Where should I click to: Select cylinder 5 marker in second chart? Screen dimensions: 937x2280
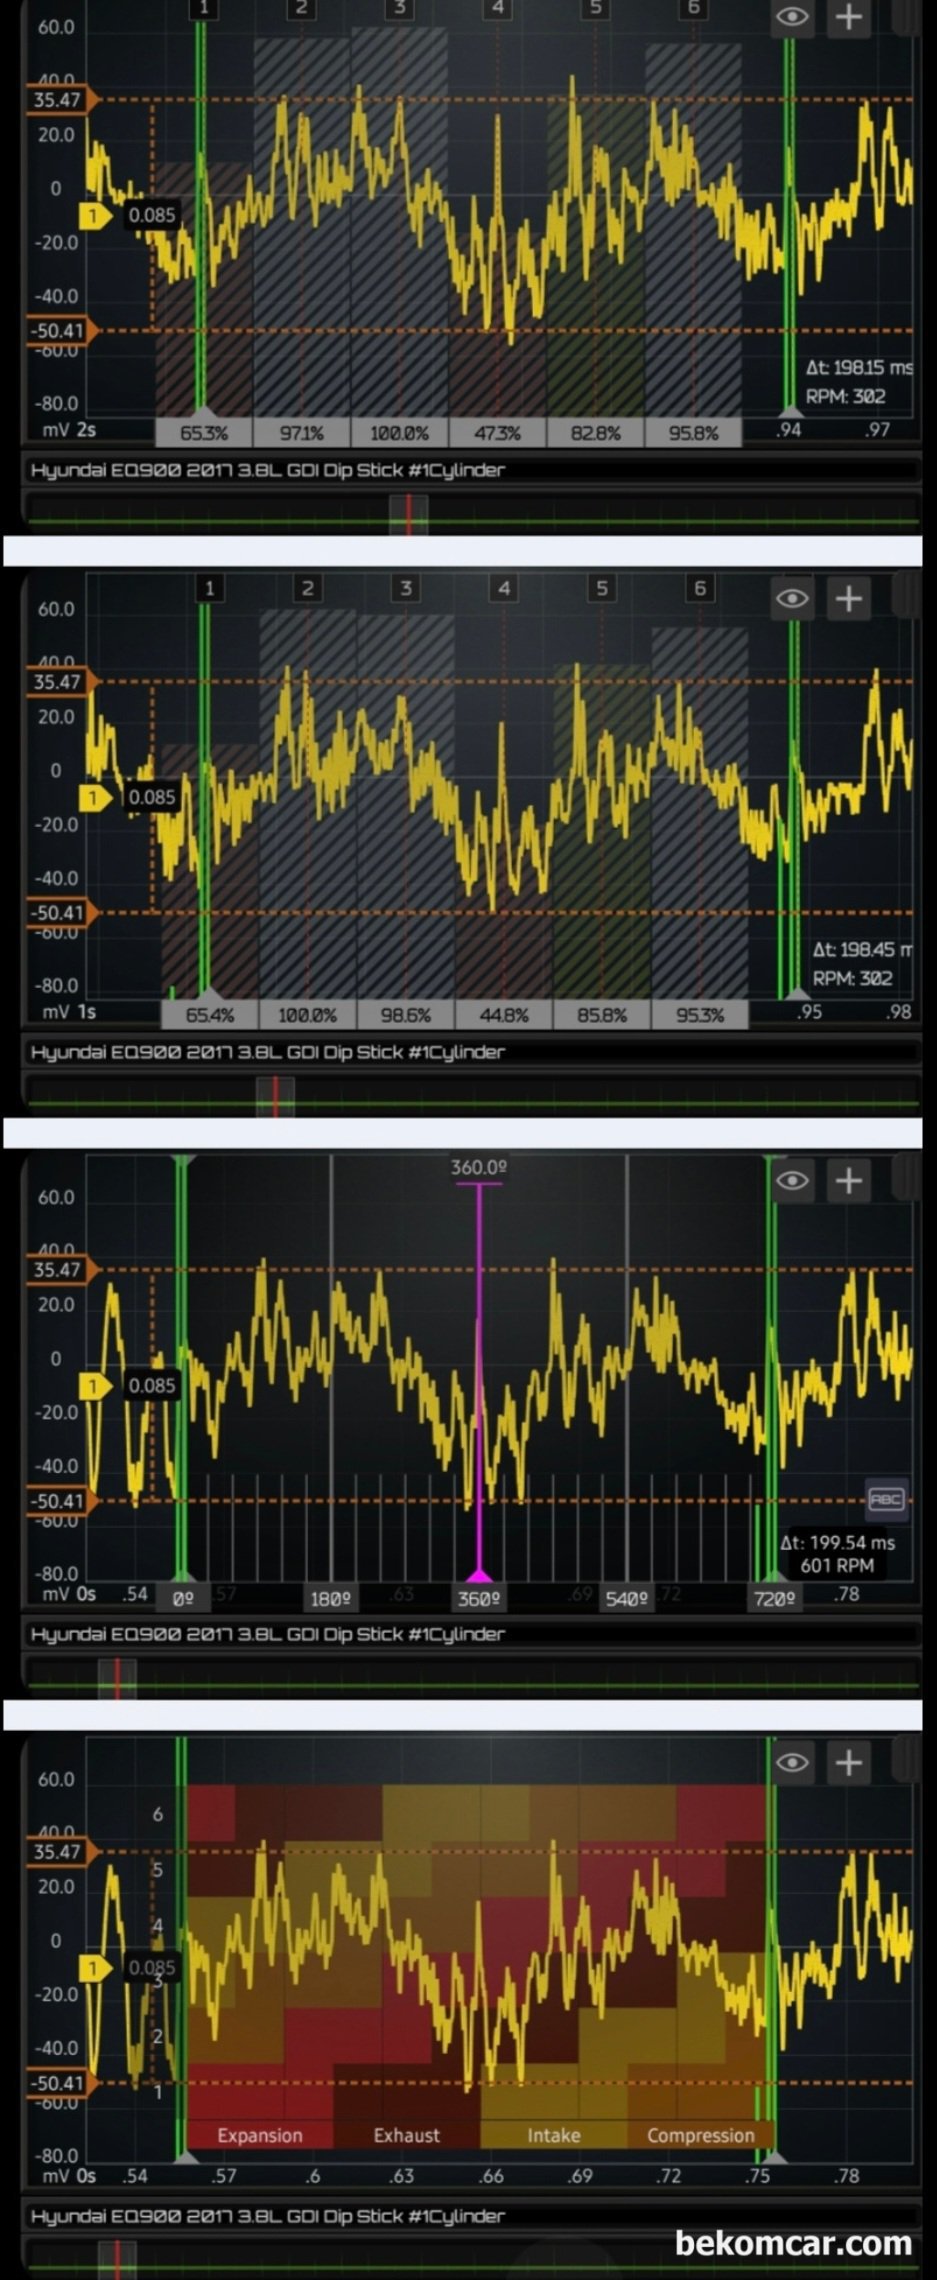tap(601, 588)
